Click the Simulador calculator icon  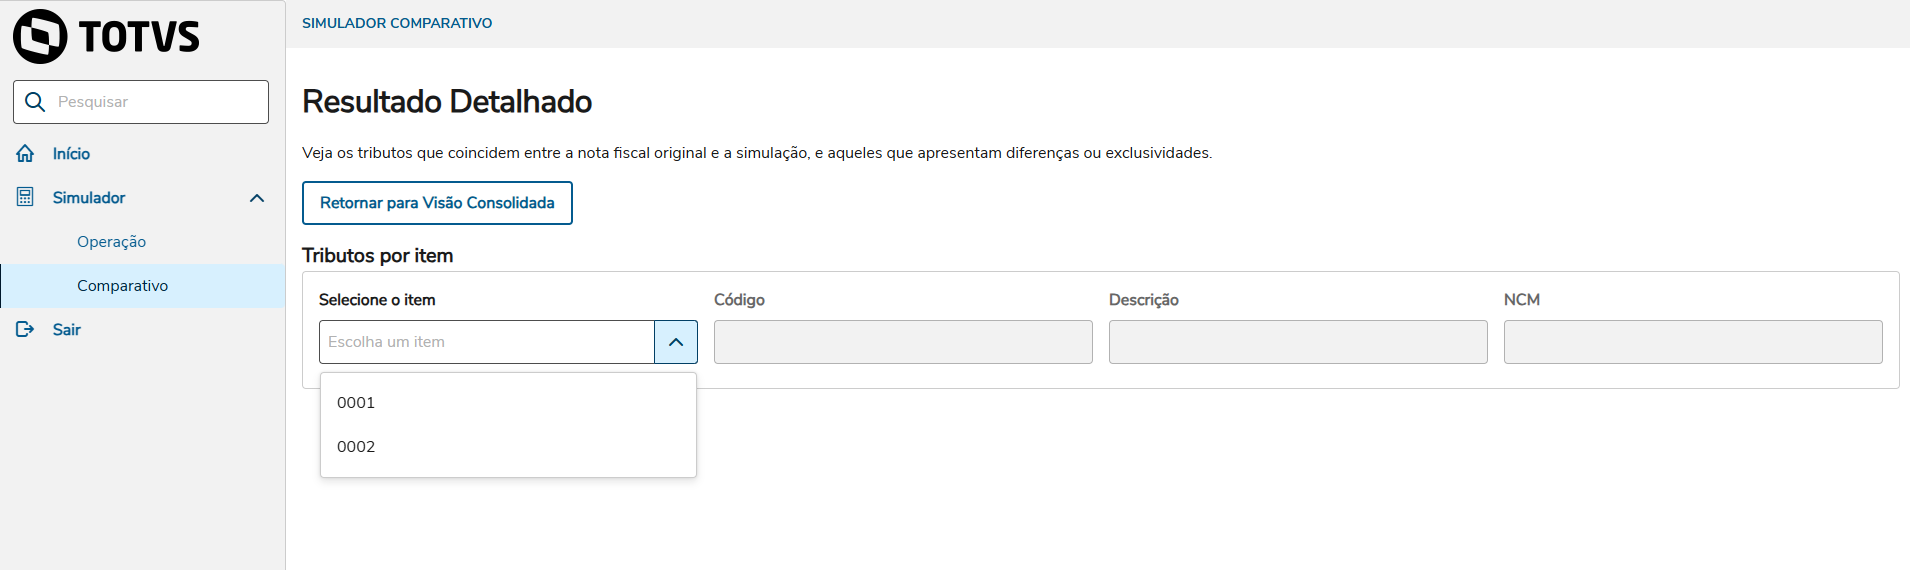point(25,198)
